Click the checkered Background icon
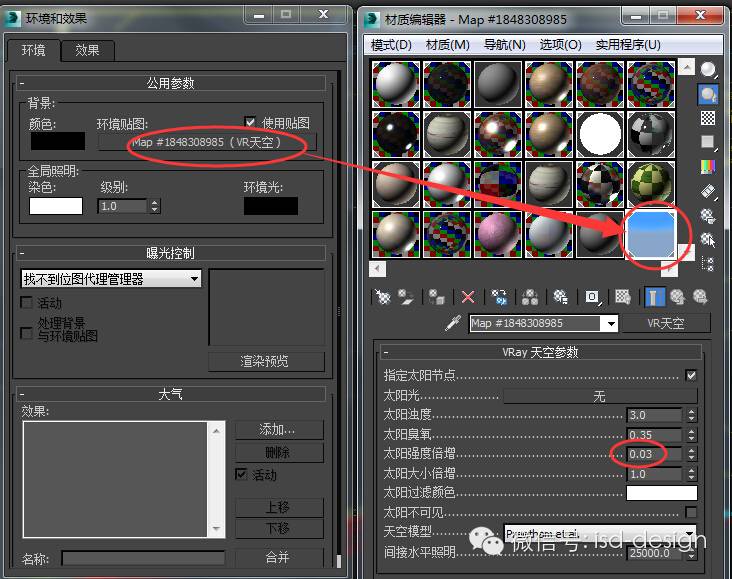Screen dimensions: 732x579 click(708, 118)
